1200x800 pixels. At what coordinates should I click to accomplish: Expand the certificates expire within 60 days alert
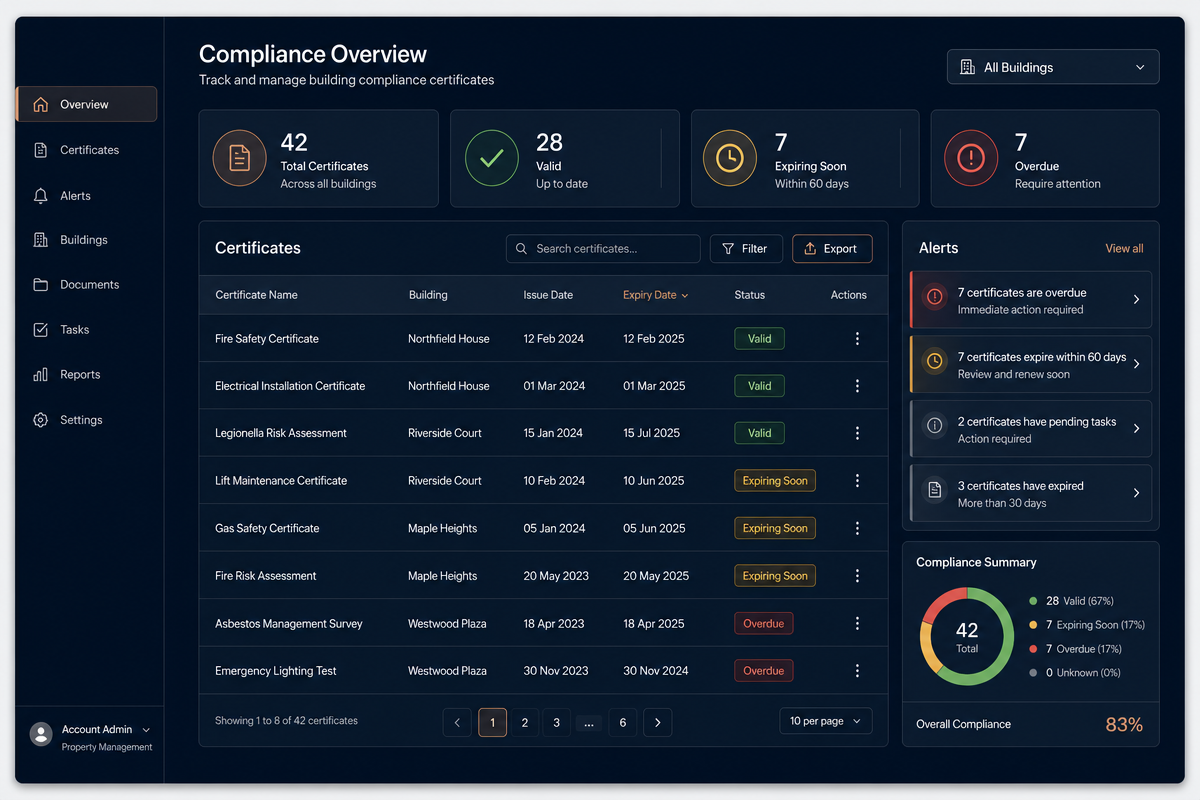click(x=1136, y=364)
